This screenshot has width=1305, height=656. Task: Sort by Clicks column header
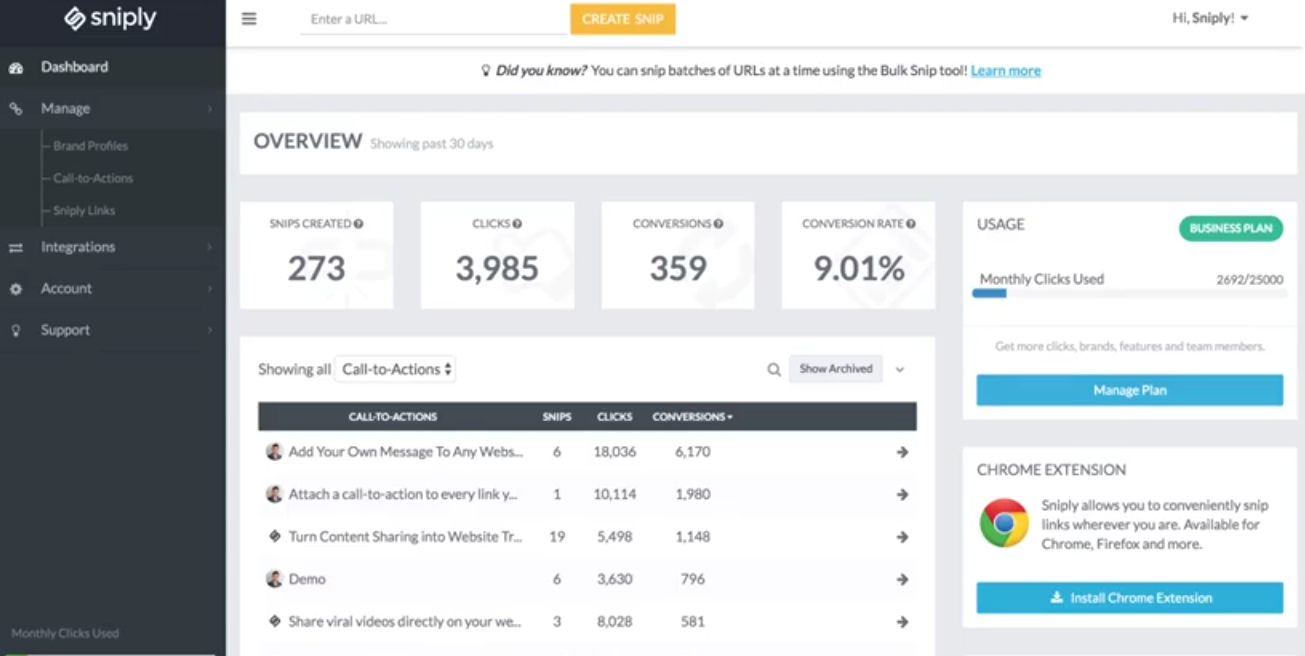(x=615, y=417)
